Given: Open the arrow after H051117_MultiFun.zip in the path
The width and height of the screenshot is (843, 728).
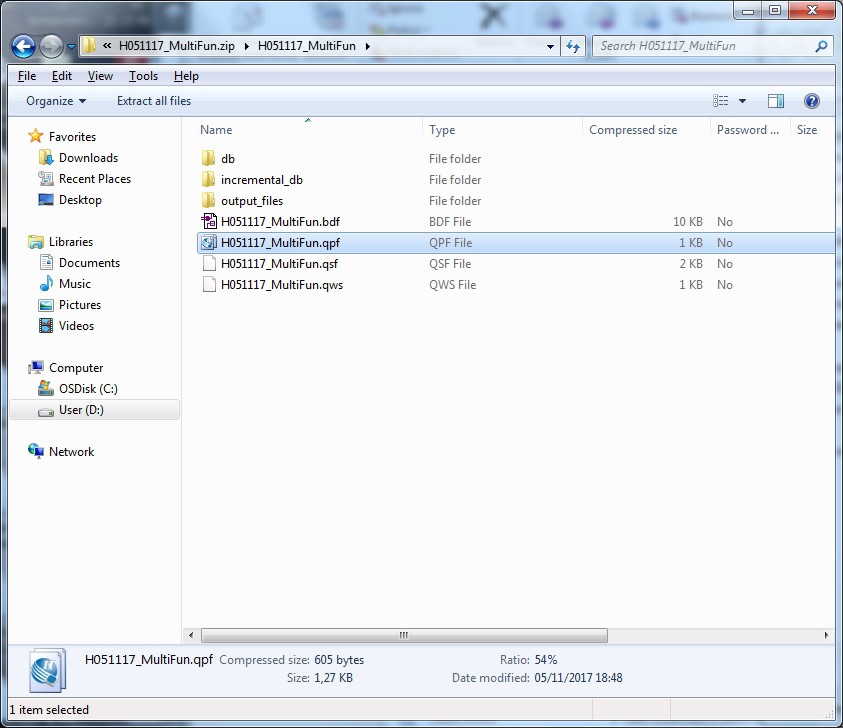Looking at the screenshot, I should pos(246,46).
